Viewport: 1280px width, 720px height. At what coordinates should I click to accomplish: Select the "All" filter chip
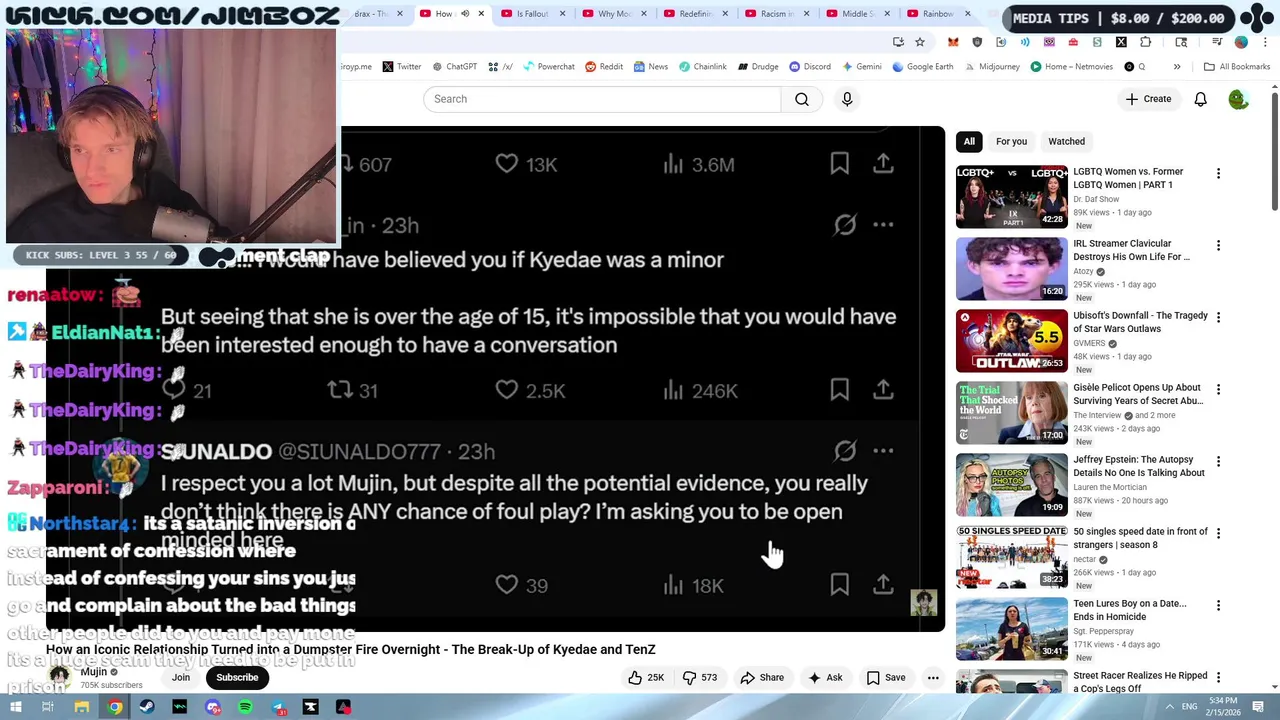pos(969,141)
